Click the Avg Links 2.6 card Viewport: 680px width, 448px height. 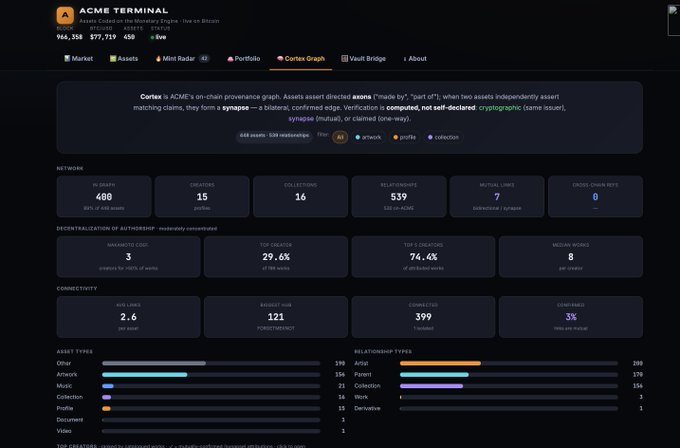tap(128, 317)
